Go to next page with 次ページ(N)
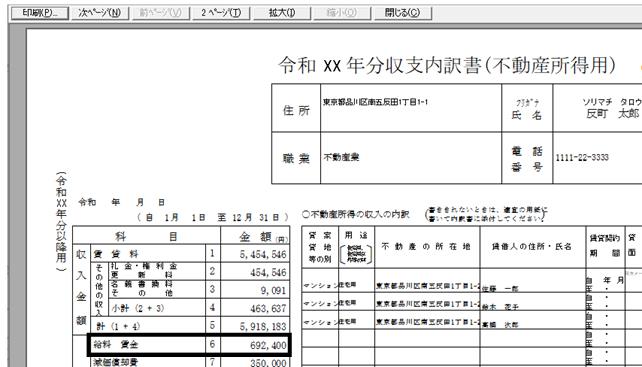The width and height of the screenshot is (642, 367). [99, 13]
